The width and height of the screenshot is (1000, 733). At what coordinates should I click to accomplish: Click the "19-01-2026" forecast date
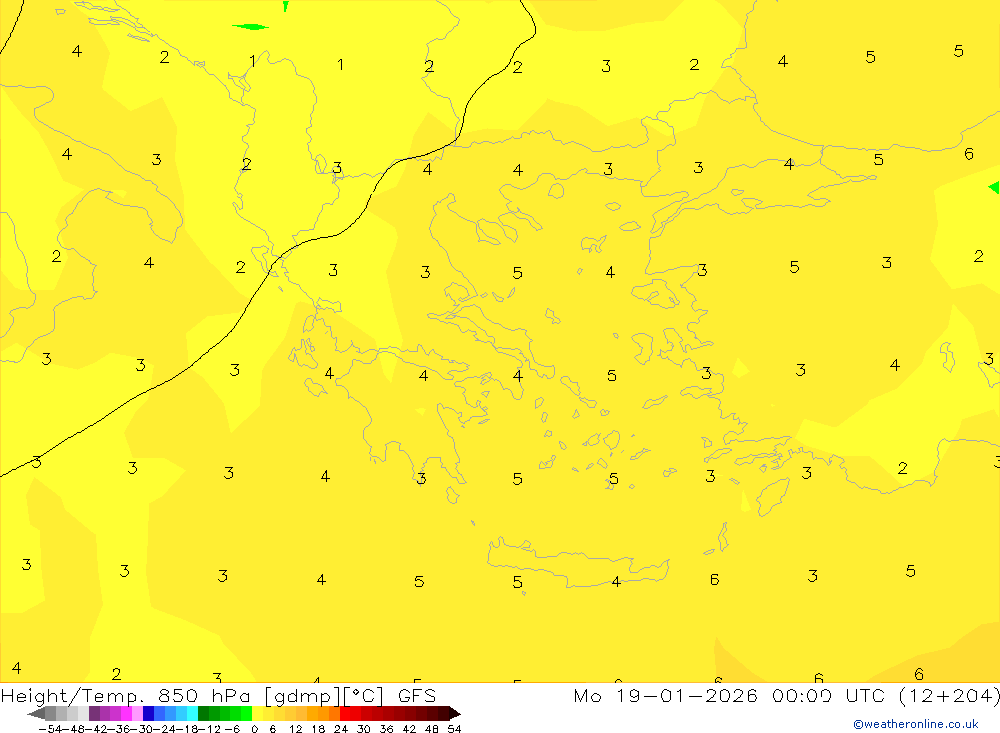687,695
